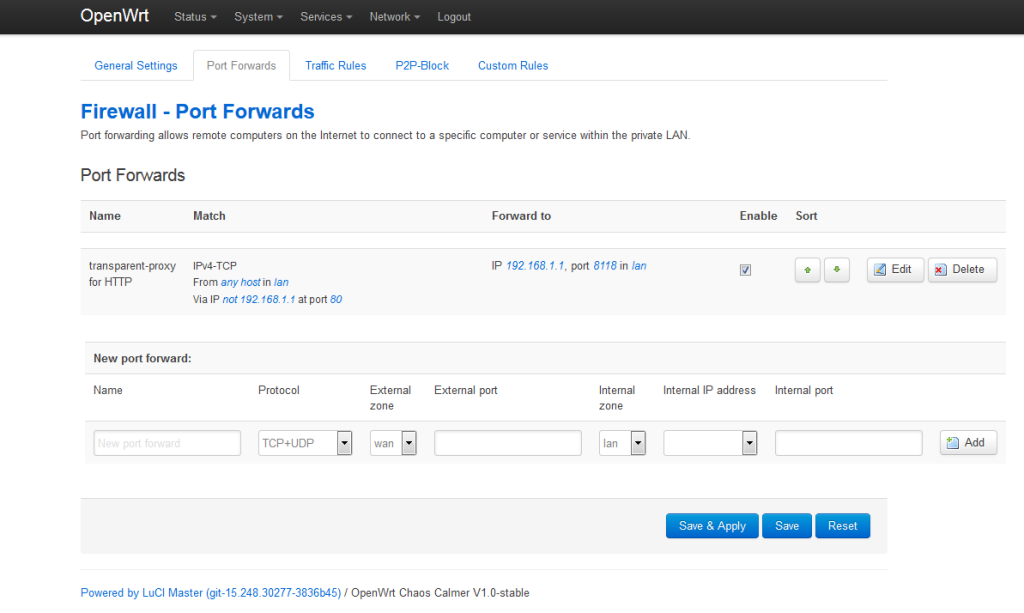Move the transparent-proxy rule up
The height and width of the screenshot is (613, 1024).
[807, 269]
